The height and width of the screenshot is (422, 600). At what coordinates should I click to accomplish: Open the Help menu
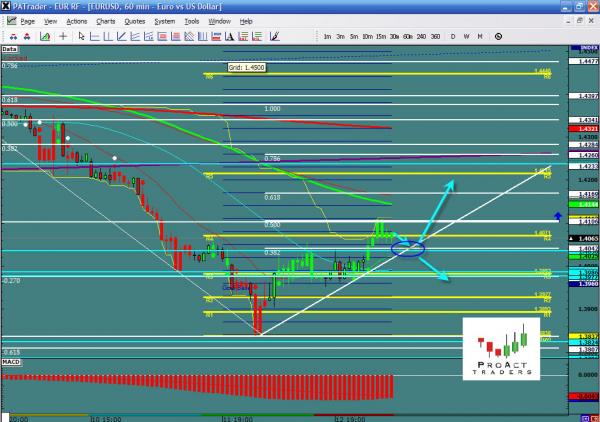point(246,20)
